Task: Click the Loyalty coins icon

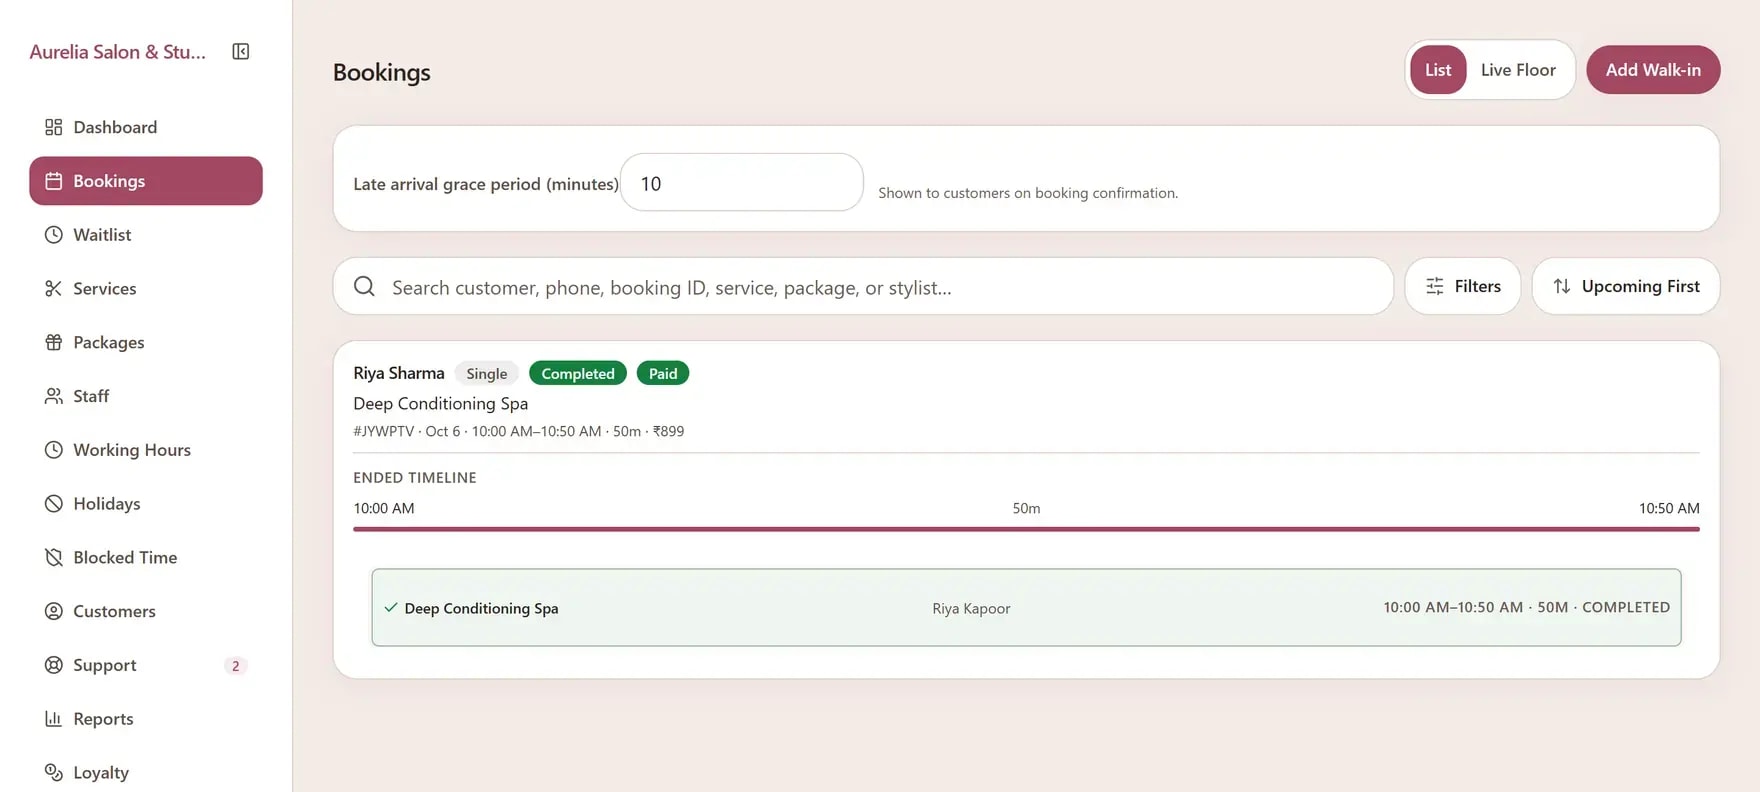Action: [x=54, y=772]
